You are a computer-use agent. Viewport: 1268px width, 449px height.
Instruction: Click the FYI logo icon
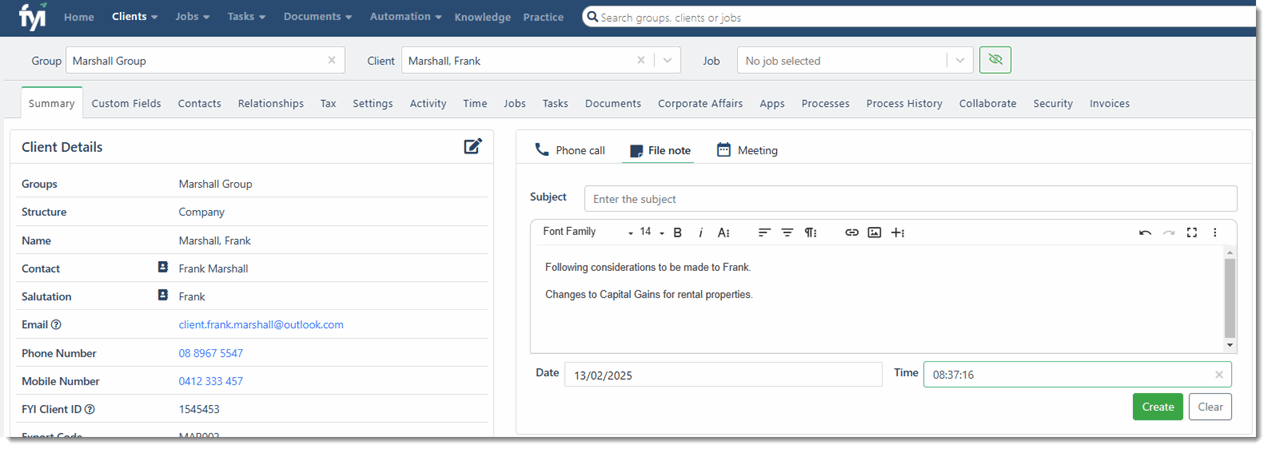coord(33,17)
